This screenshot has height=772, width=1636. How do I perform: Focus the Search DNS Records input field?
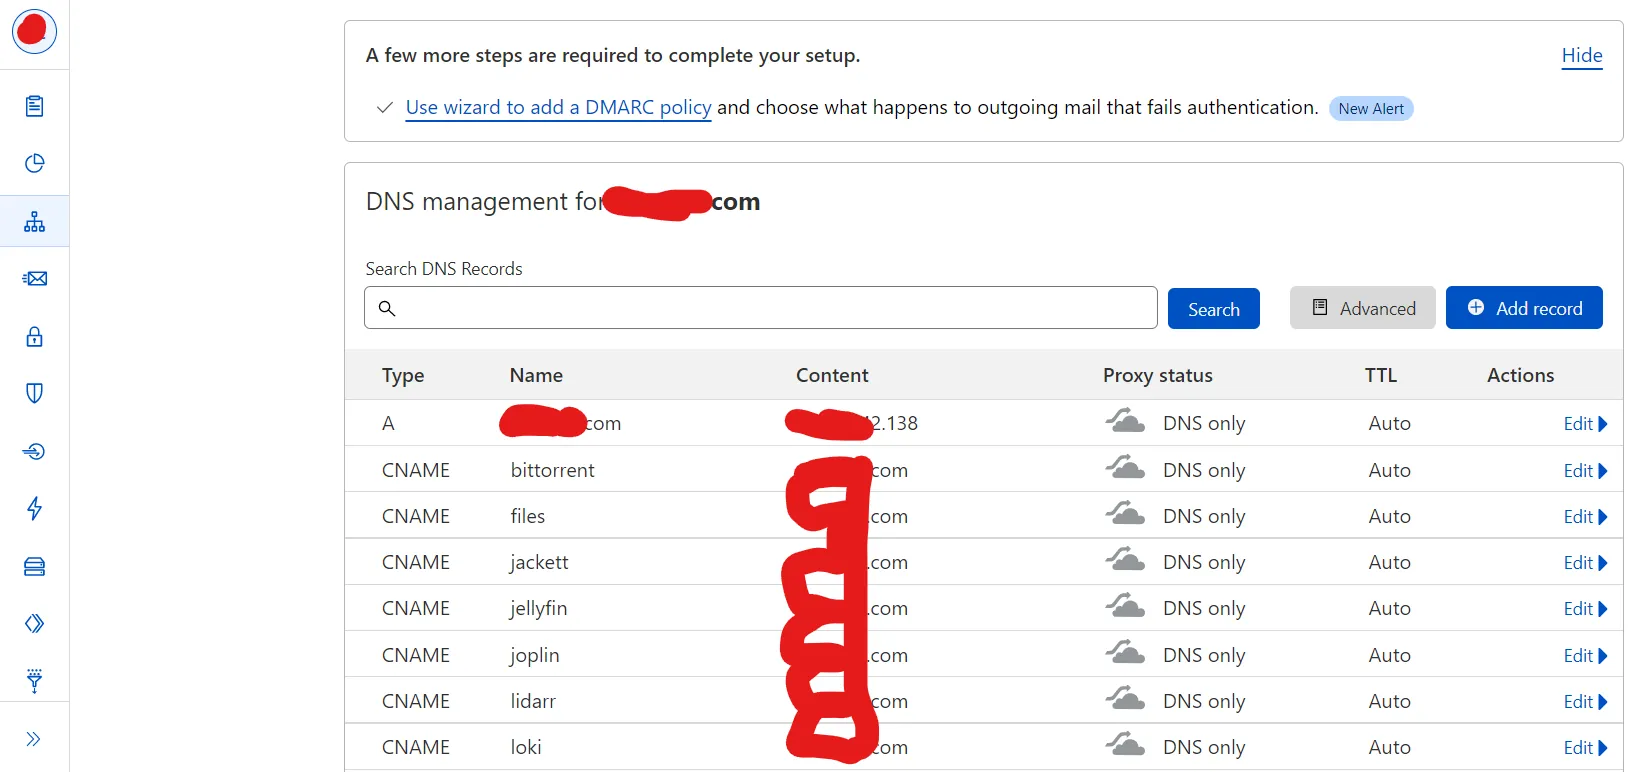(770, 308)
